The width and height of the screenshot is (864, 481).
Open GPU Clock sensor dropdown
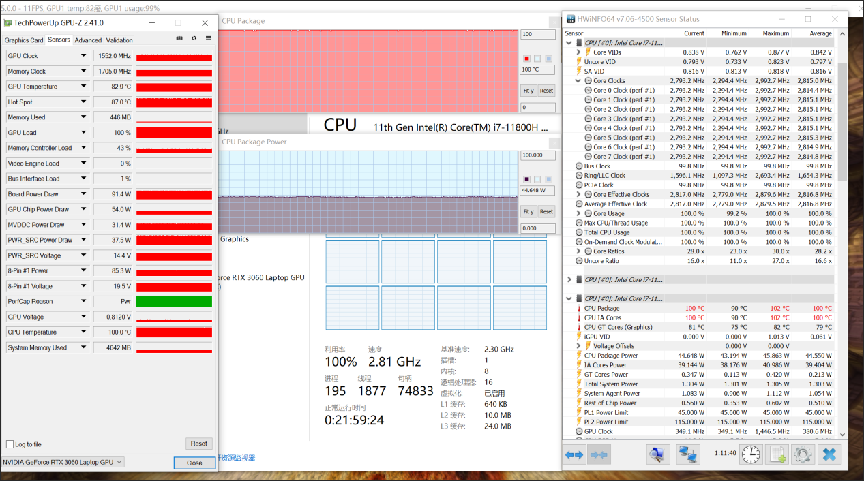84,56
